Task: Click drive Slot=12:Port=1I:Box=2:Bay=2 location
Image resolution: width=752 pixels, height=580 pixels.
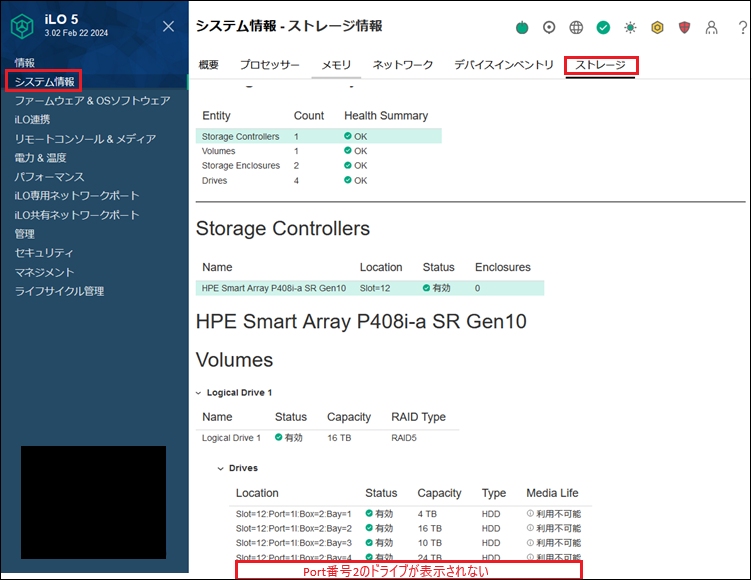Action: (x=294, y=528)
